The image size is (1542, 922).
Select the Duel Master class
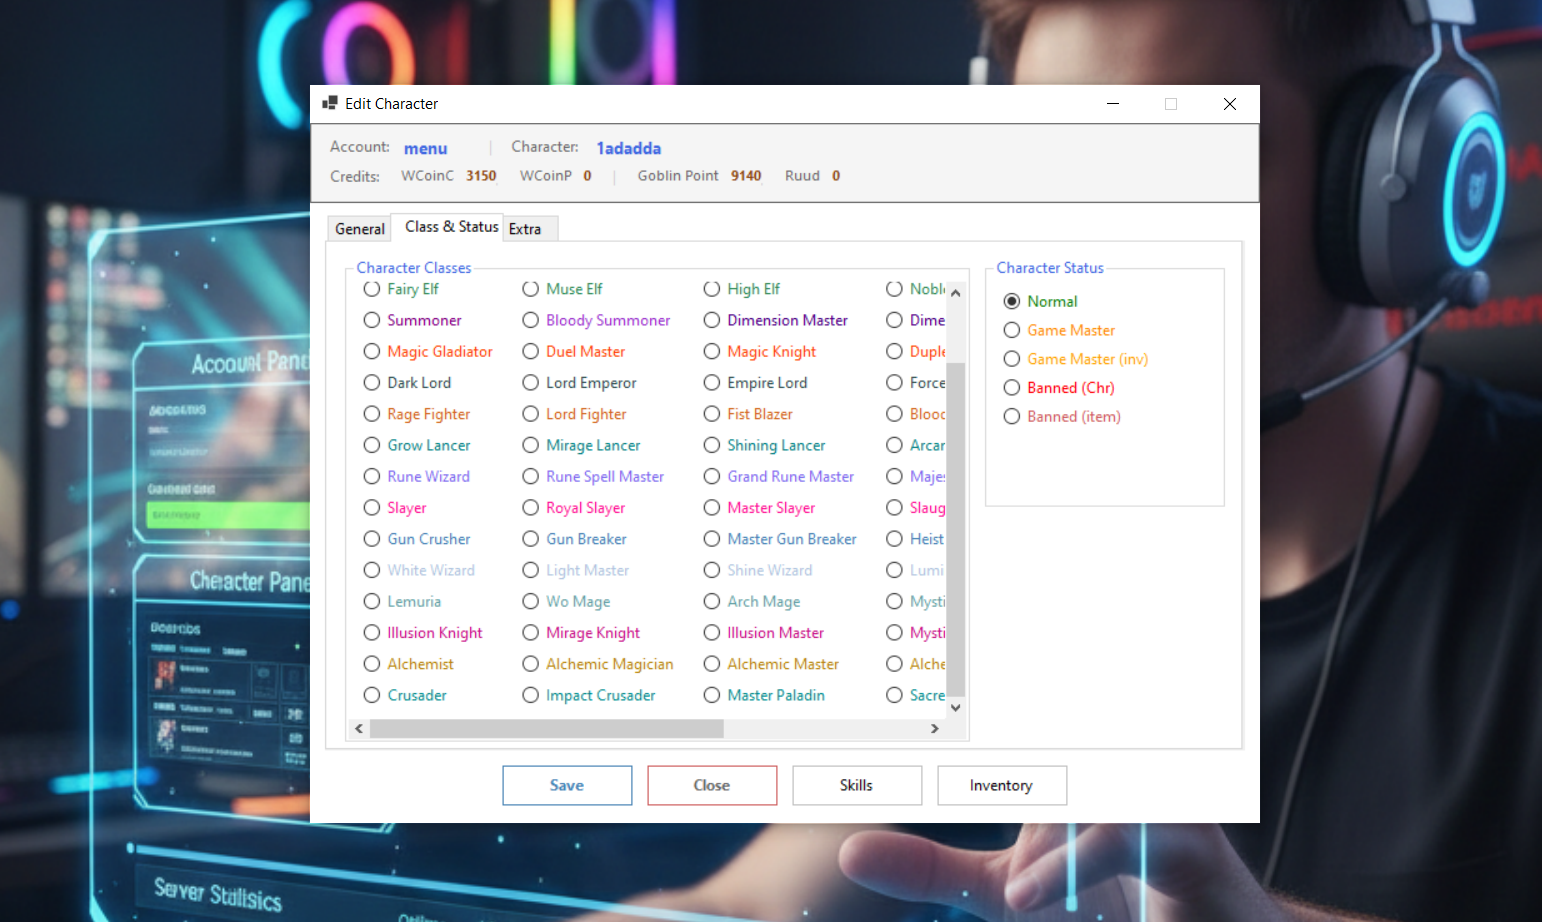[530, 352]
